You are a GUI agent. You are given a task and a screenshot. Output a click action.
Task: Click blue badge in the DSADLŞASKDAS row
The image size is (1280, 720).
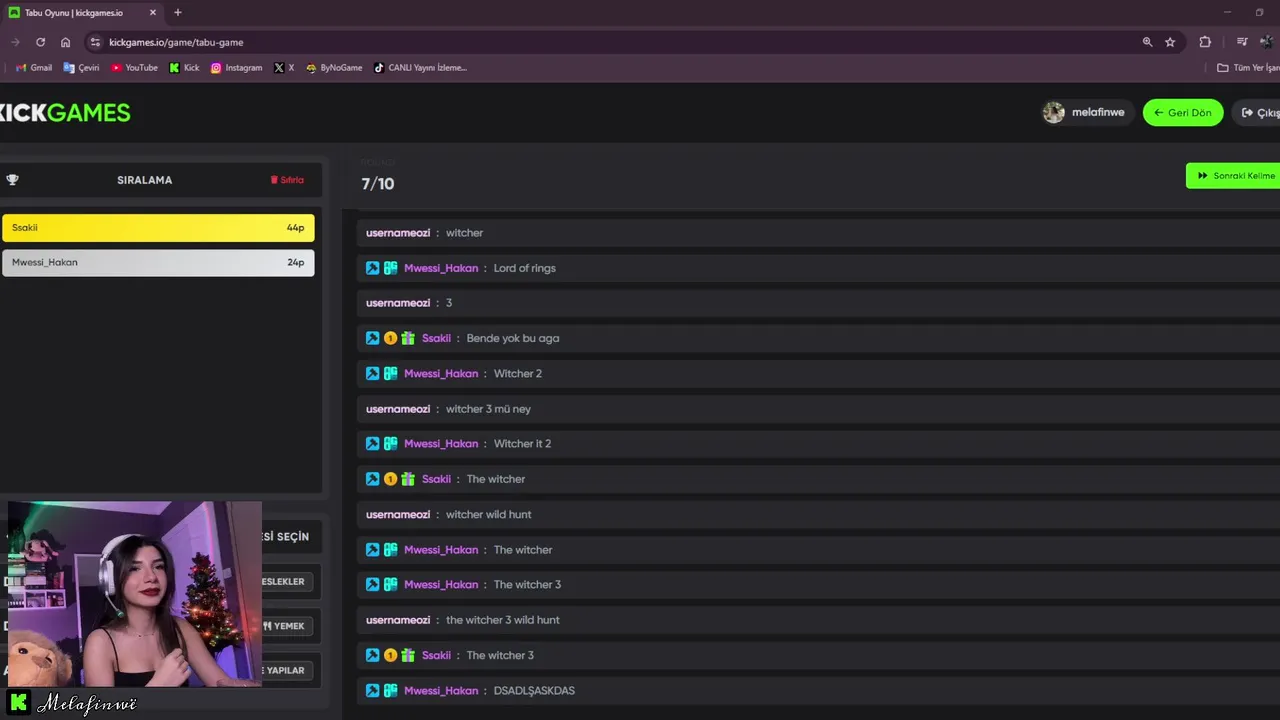click(372, 690)
